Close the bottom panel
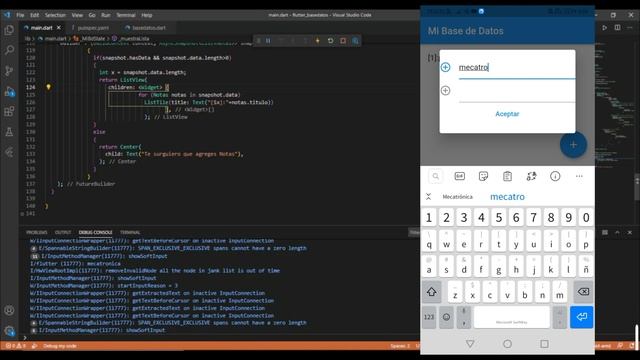 pyautogui.click(x=630, y=232)
